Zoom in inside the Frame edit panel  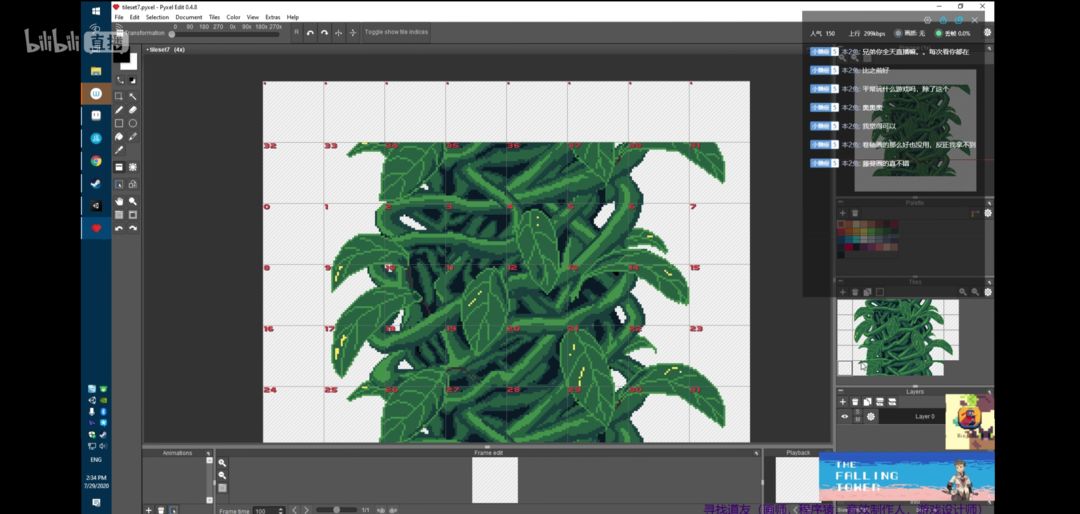click(222, 463)
